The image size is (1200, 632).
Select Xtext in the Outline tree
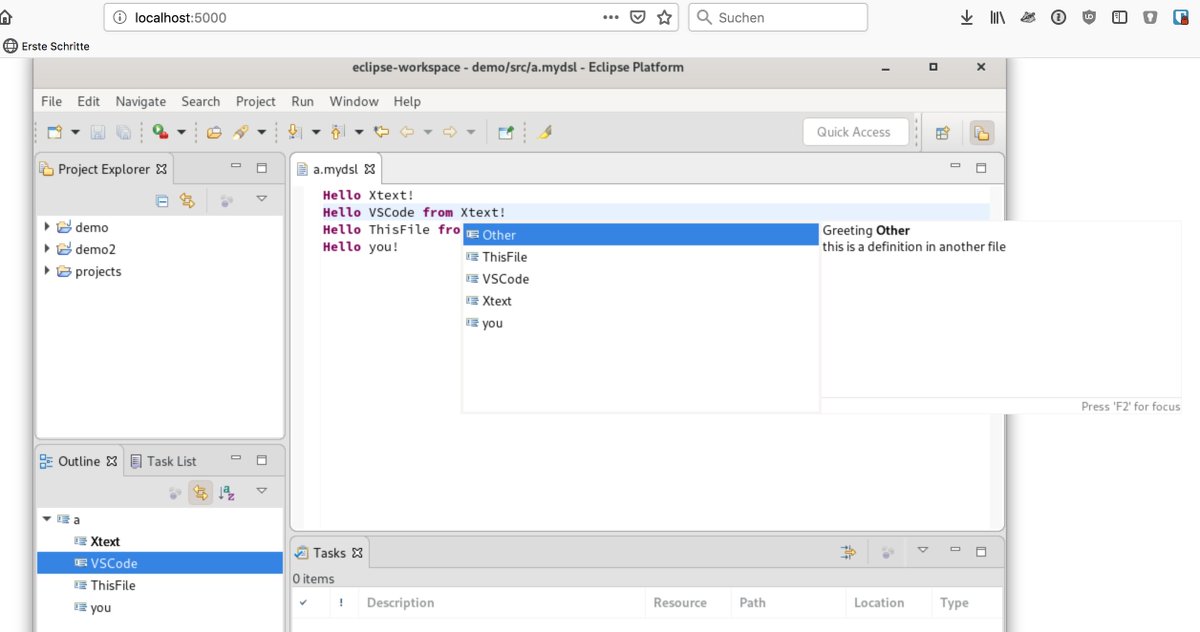105,541
